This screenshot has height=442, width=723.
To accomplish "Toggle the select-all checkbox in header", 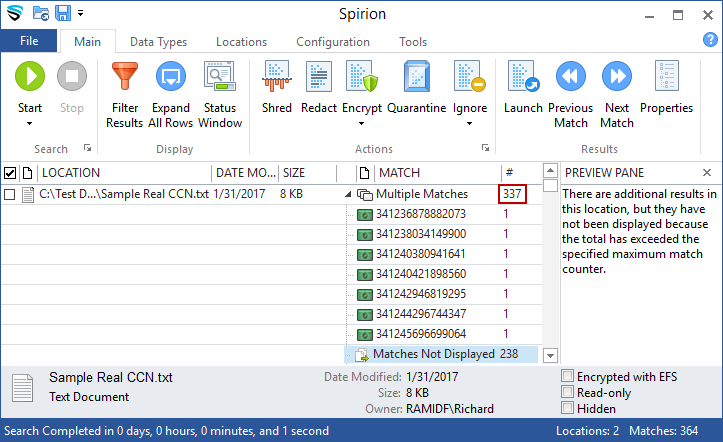I will pos(10,173).
